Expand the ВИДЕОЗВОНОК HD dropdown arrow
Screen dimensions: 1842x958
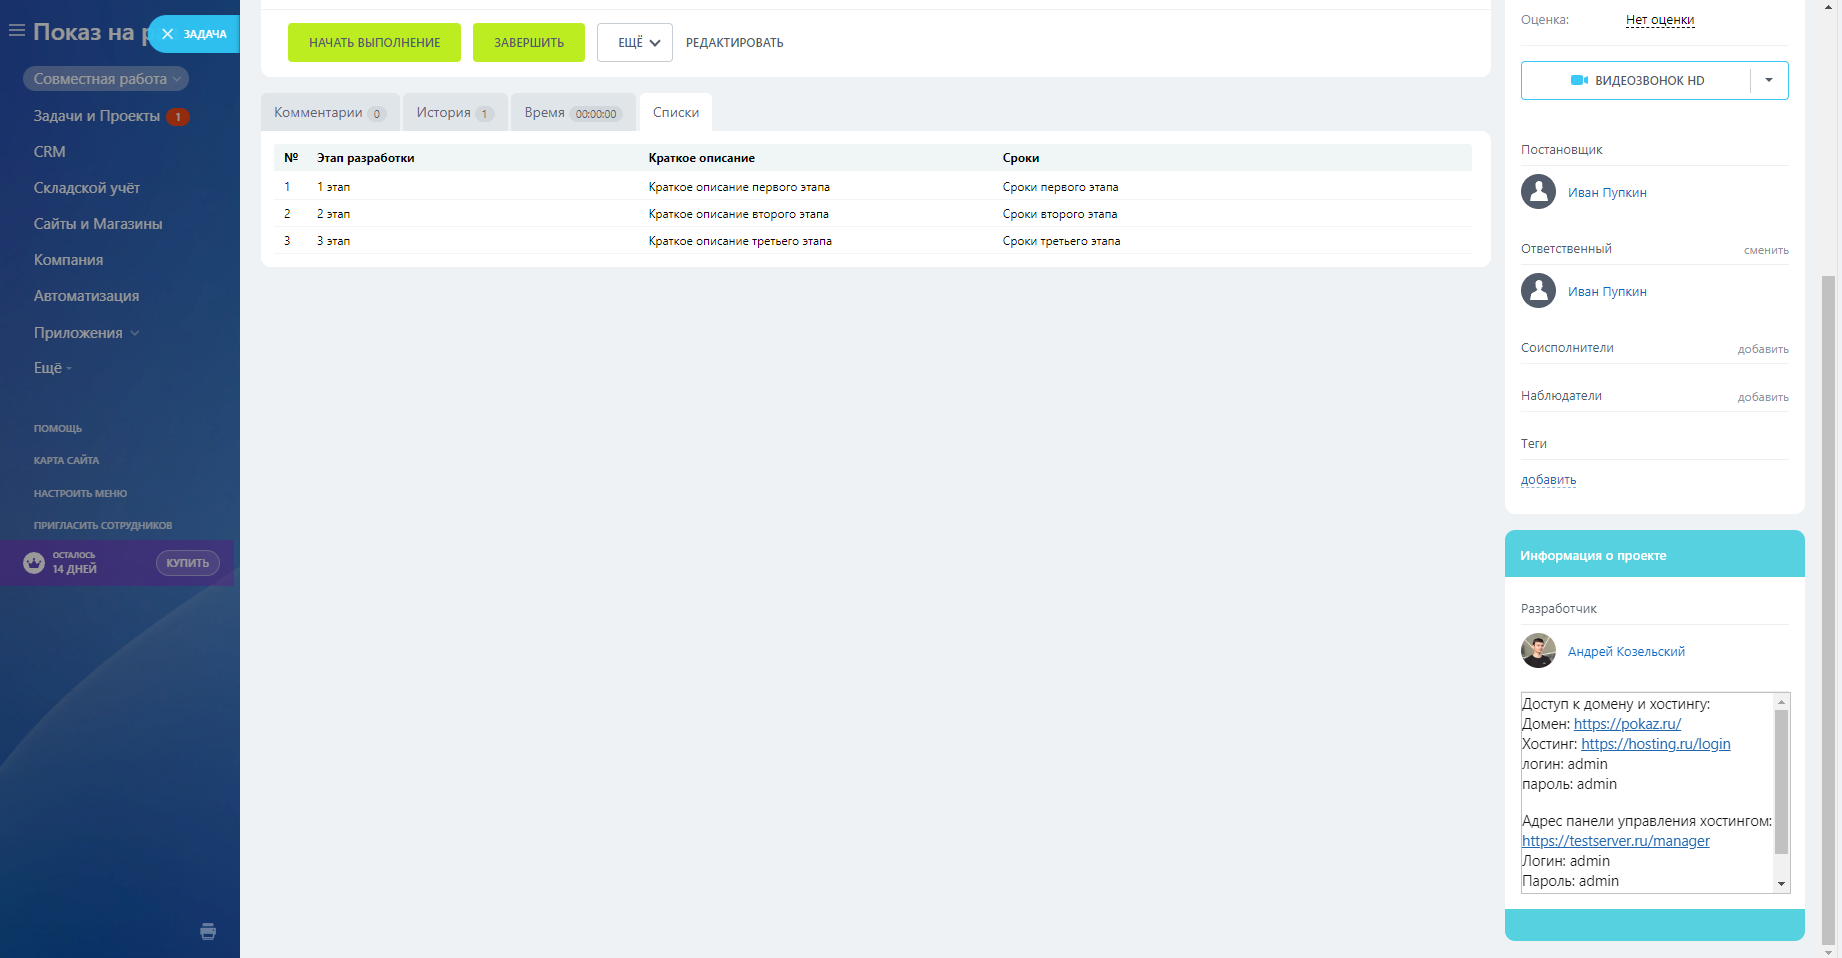1769,80
